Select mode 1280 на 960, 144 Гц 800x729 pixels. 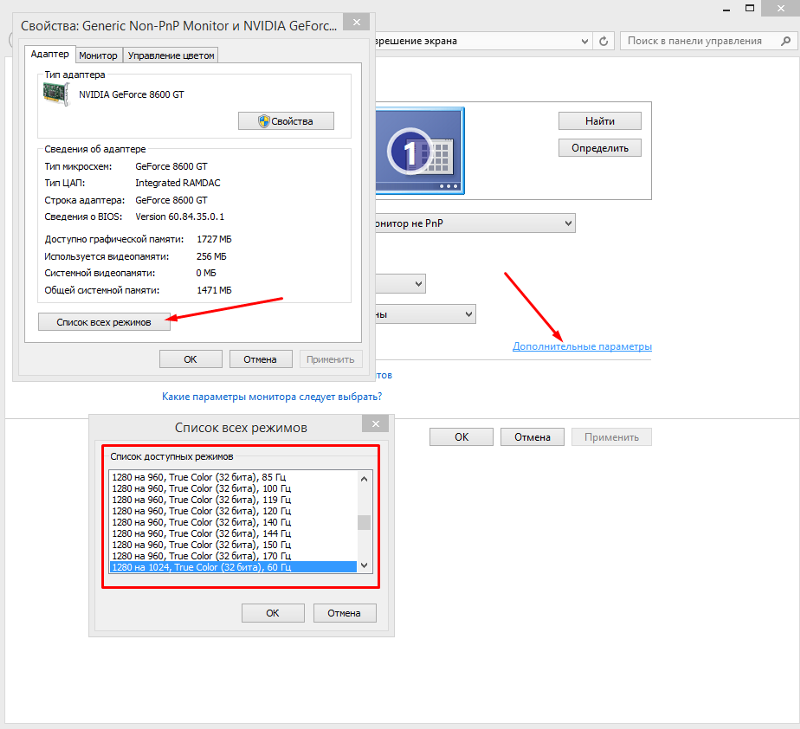233,533
